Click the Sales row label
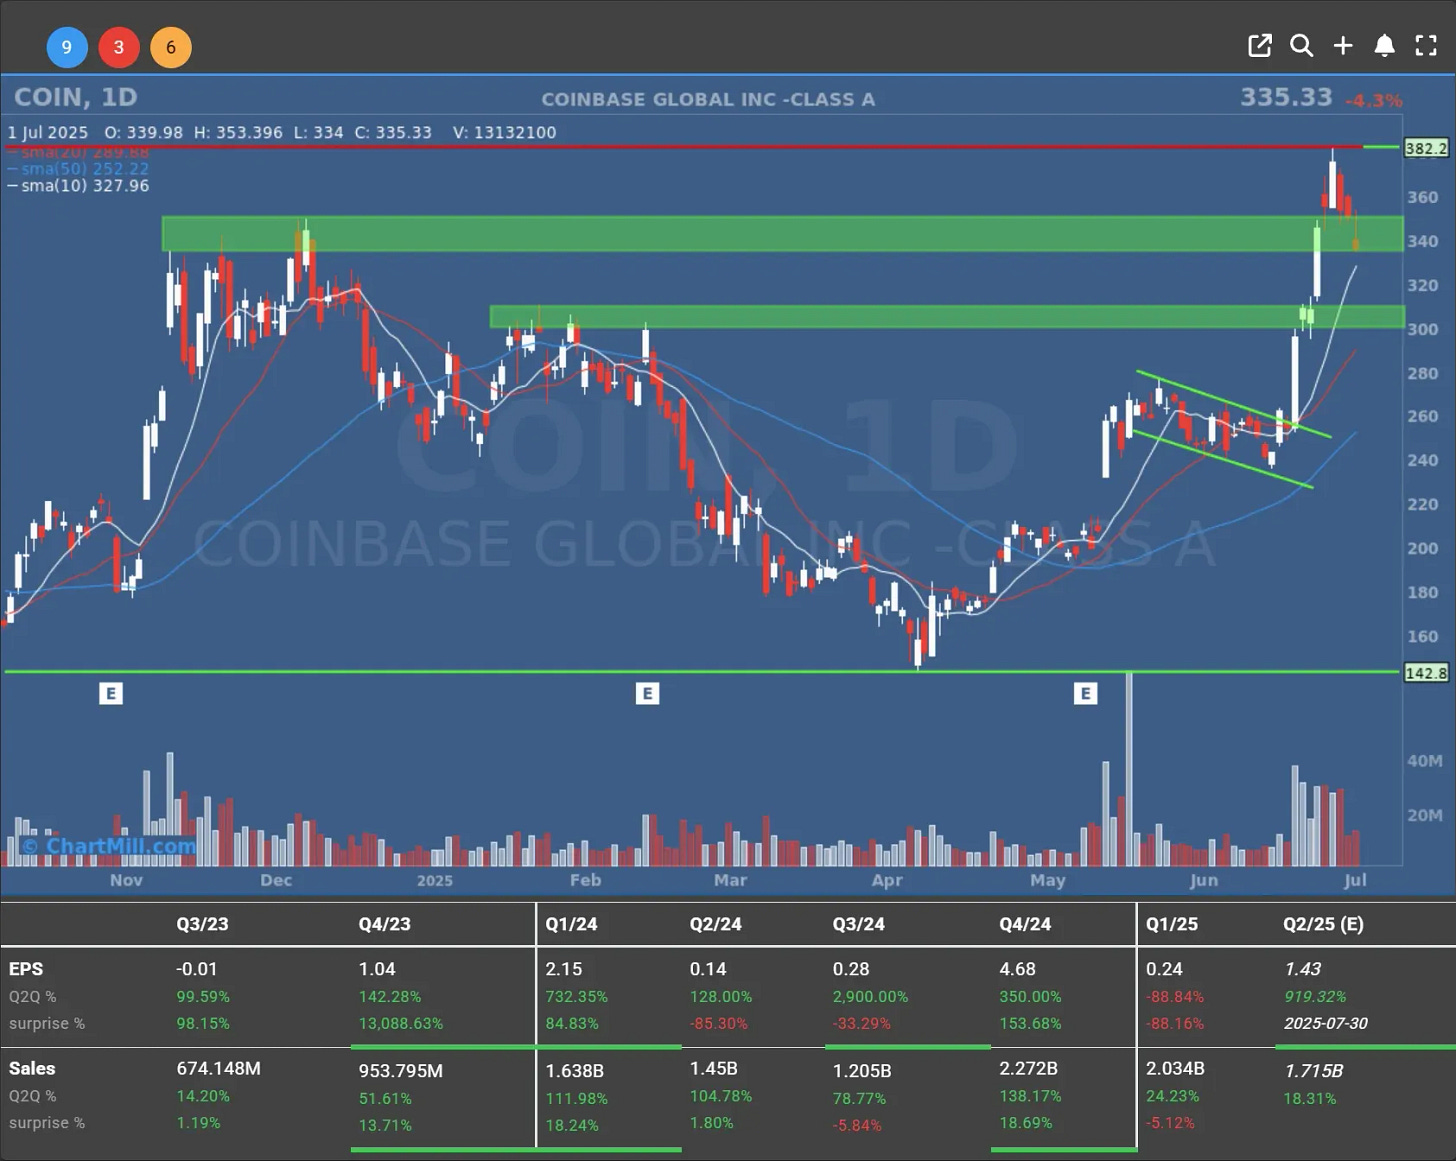The image size is (1456, 1161). (x=32, y=1069)
